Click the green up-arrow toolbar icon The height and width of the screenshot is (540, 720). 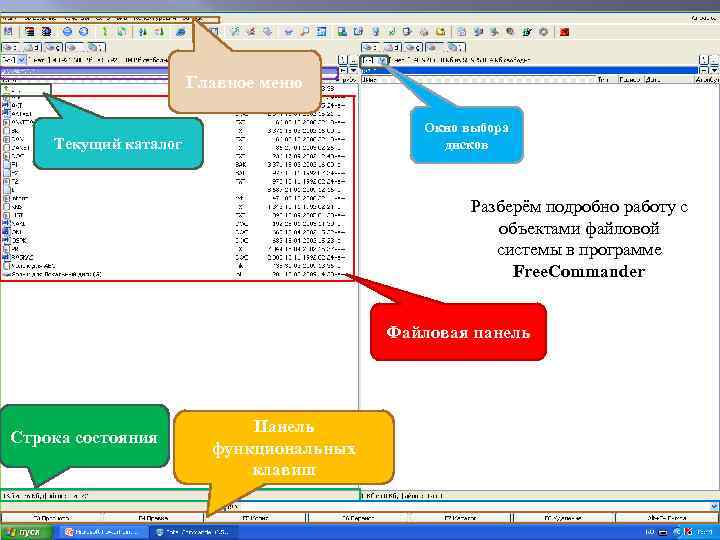[x=105, y=32]
